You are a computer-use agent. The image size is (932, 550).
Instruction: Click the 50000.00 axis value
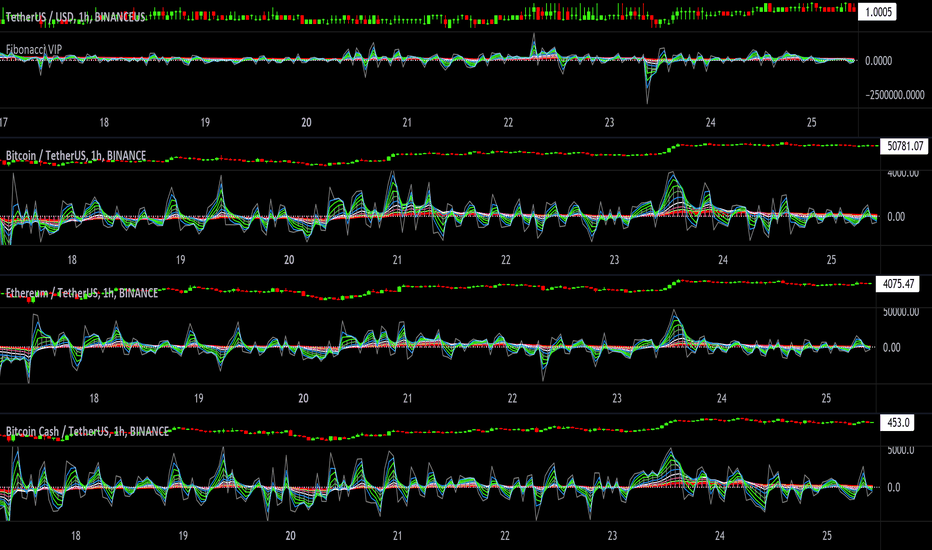pos(901,312)
